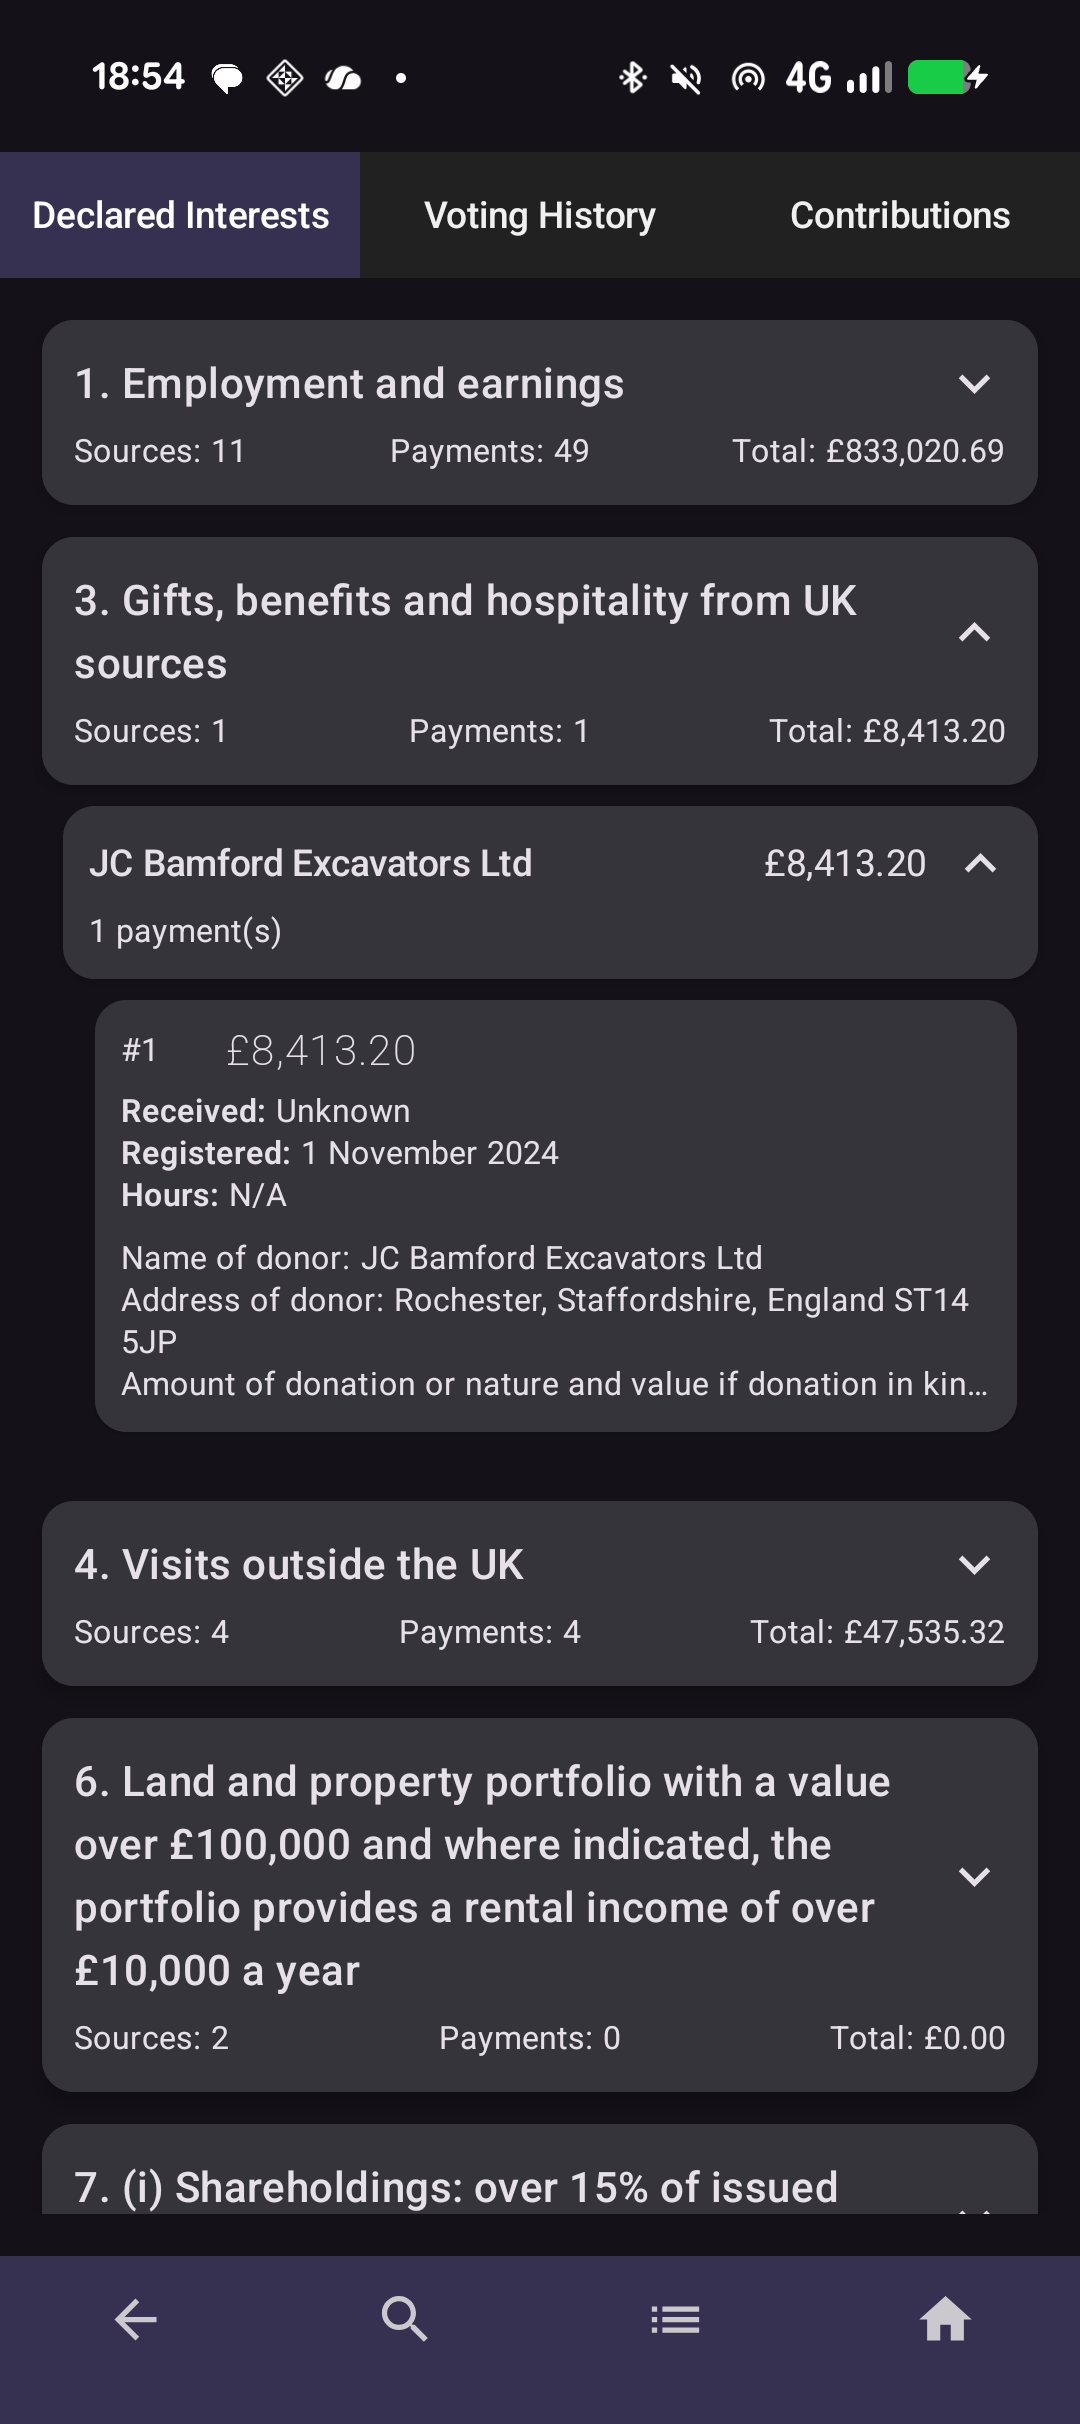Expand Employment and earnings section
Screen dimensions: 1080x2424
974,384
